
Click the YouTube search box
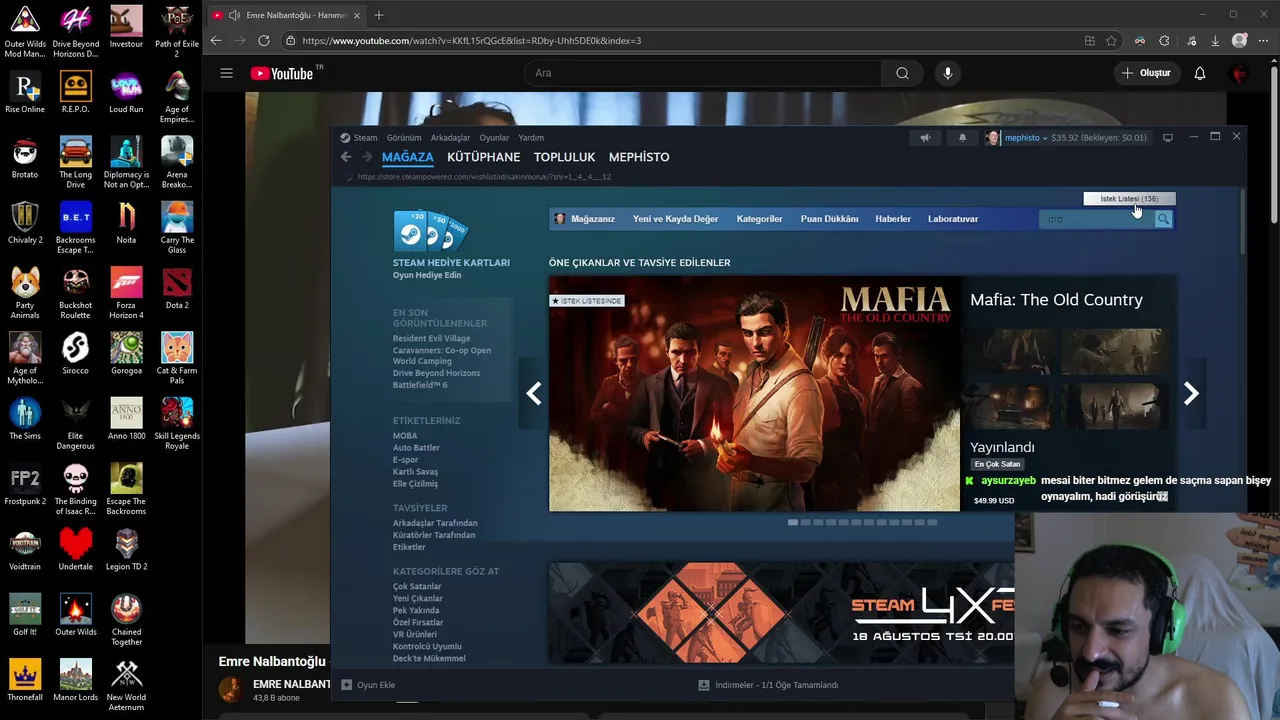[x=703, y=73]
